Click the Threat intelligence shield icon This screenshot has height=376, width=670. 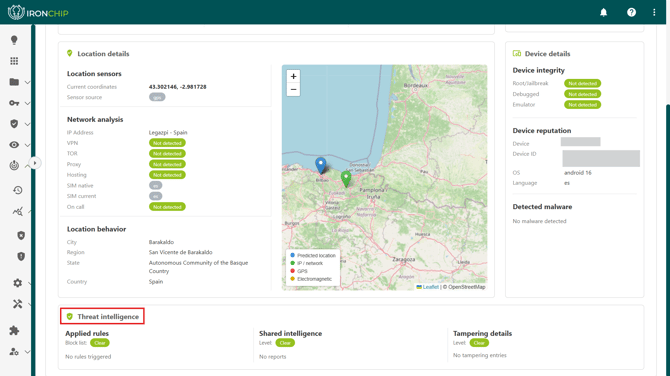tap(70, 317)
